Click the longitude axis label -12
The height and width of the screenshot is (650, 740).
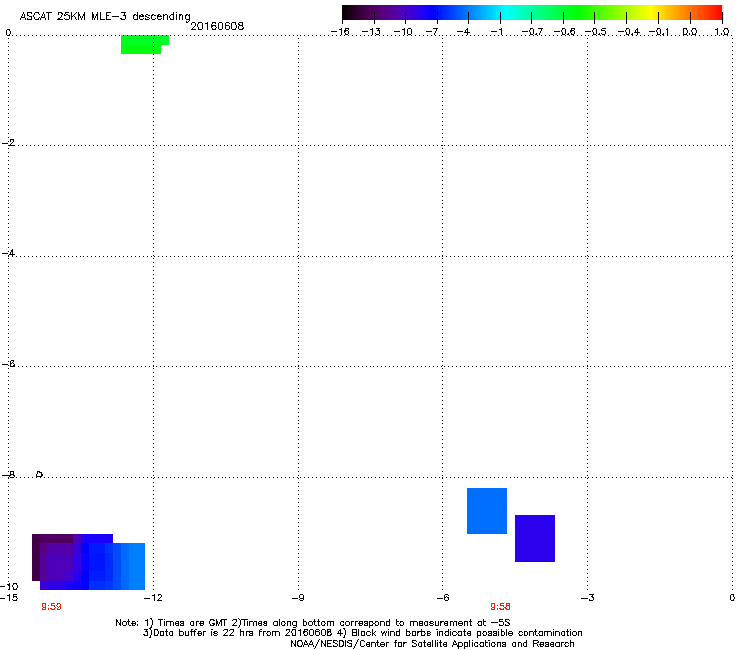point(153,598)
